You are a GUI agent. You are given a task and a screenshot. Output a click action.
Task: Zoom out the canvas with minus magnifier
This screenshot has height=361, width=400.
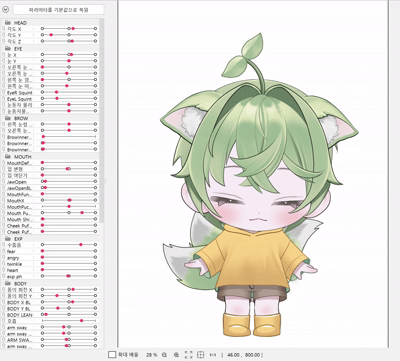coord(164,355)
